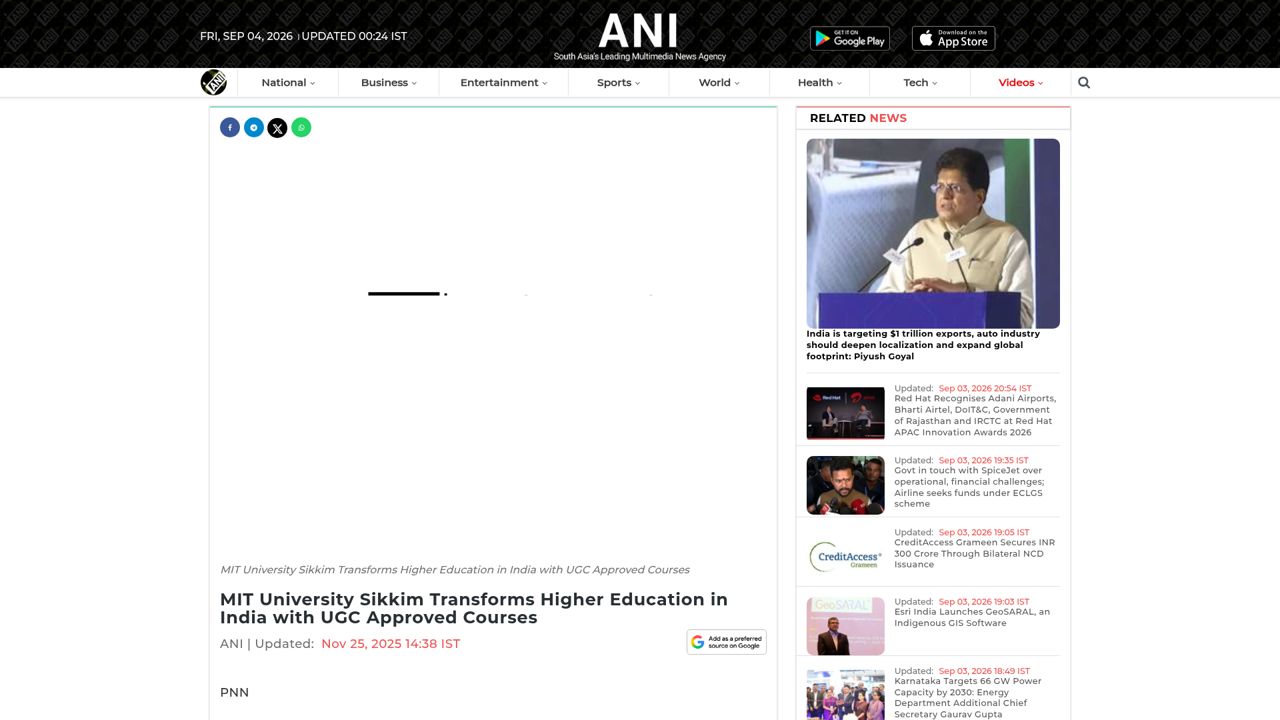Image resolution: width=1280 pixels, height=720 pixels.
Task: Click article date Nov 25, 2025 14:38 IST
Action: point(391,644)
